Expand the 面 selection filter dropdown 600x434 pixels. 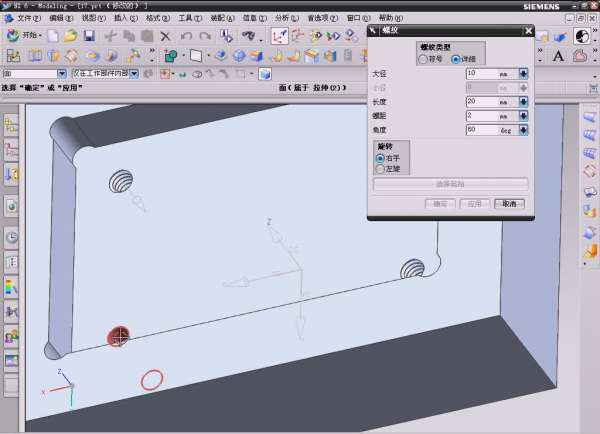63,74
